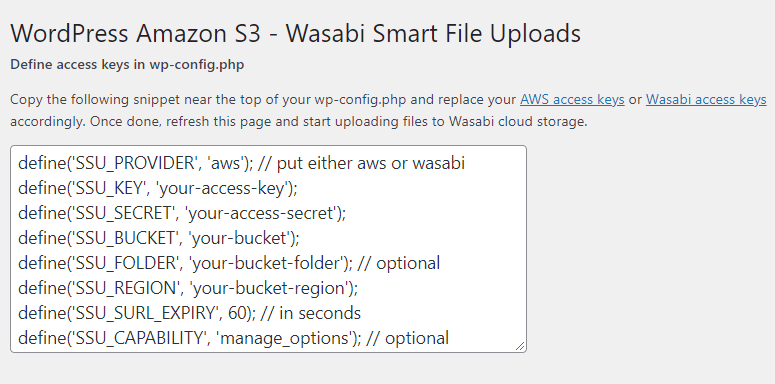The width and height of the screenshot is (775, 384).
Task: Click the 'your-bucket-folder' placeholder value
Action: coord(266,263)
